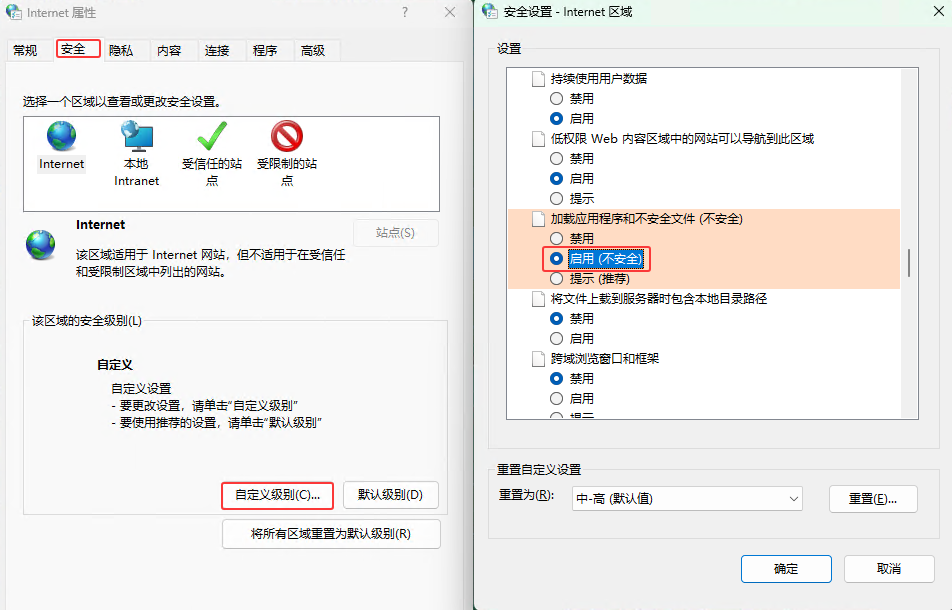Select 启用 under 跨域浏览窗口和框架

pos(556,398)
